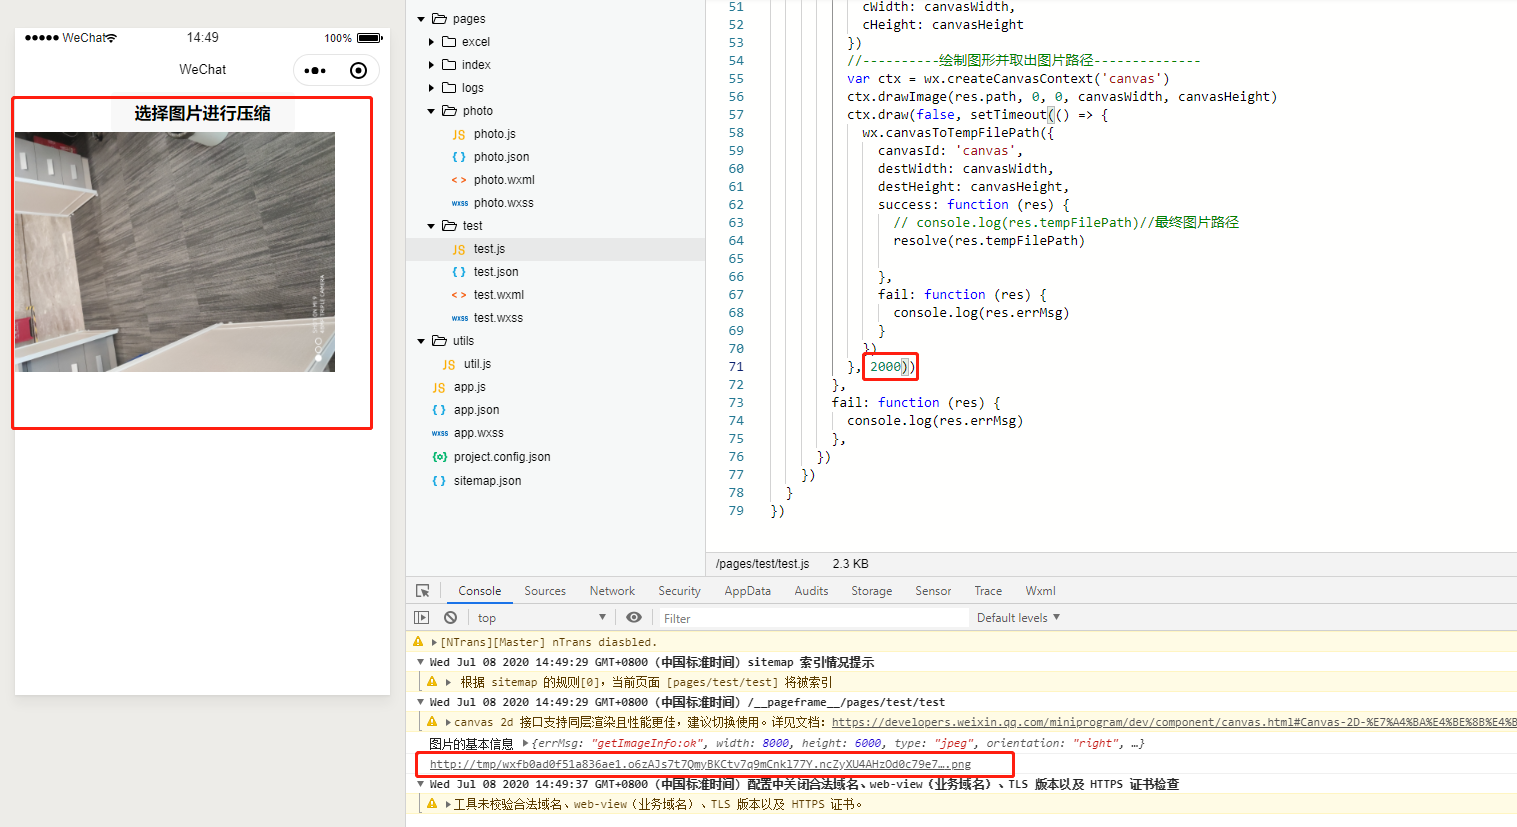The height and width of the screenshot is (827, 1517).
Task: Expand the getImageInfo object details
Action: click(525, 743)
